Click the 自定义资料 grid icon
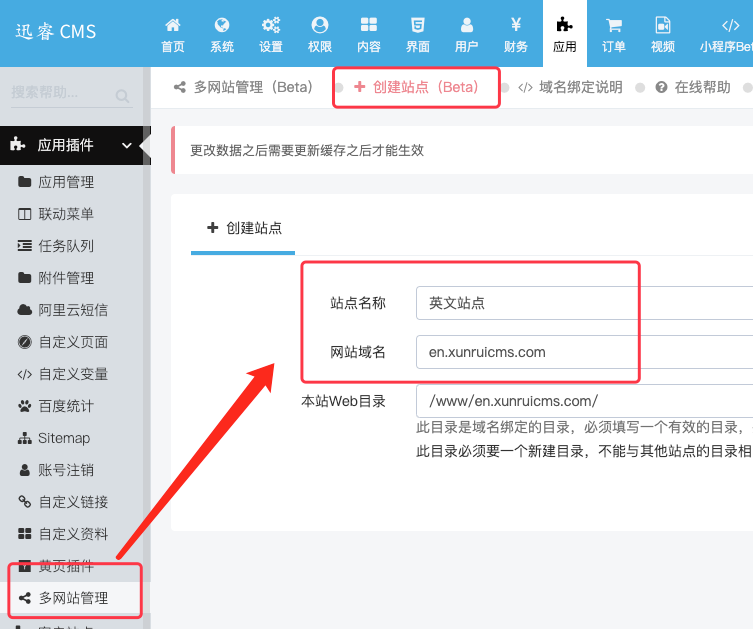Viewport: 753px width, 629px height. tap(24, 534)
